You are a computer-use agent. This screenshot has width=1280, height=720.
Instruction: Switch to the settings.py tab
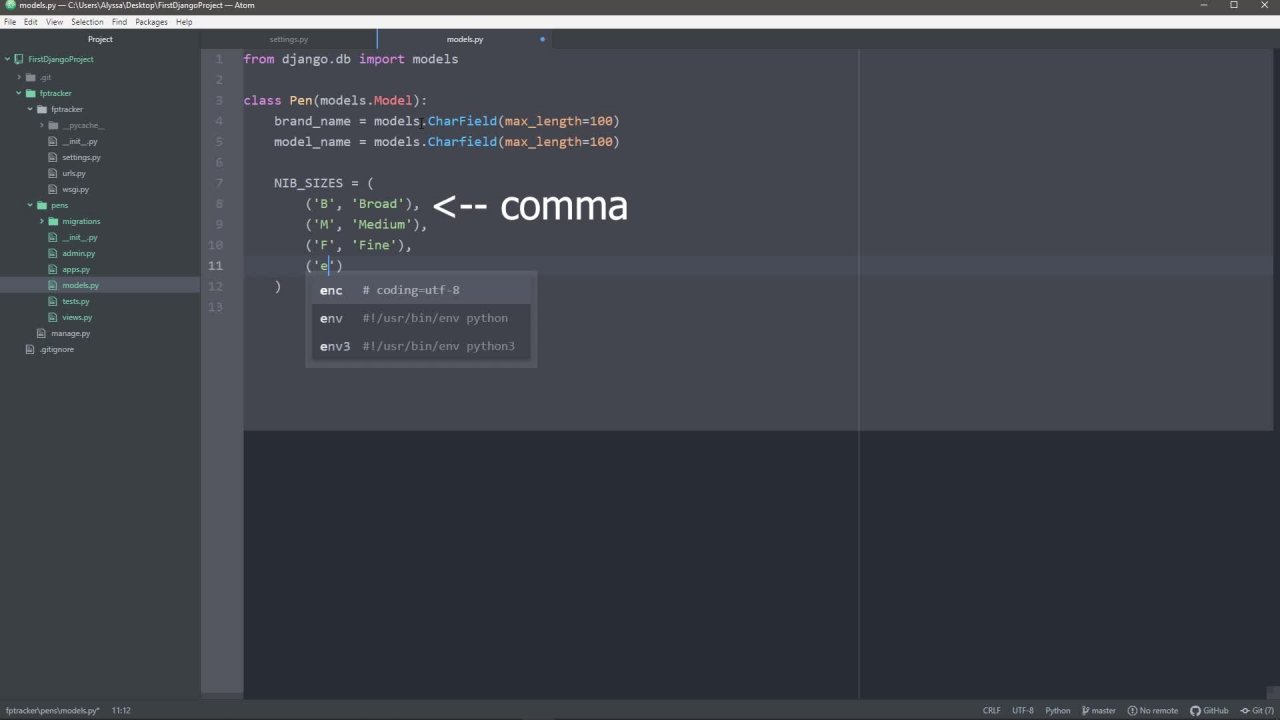(289, 39)
